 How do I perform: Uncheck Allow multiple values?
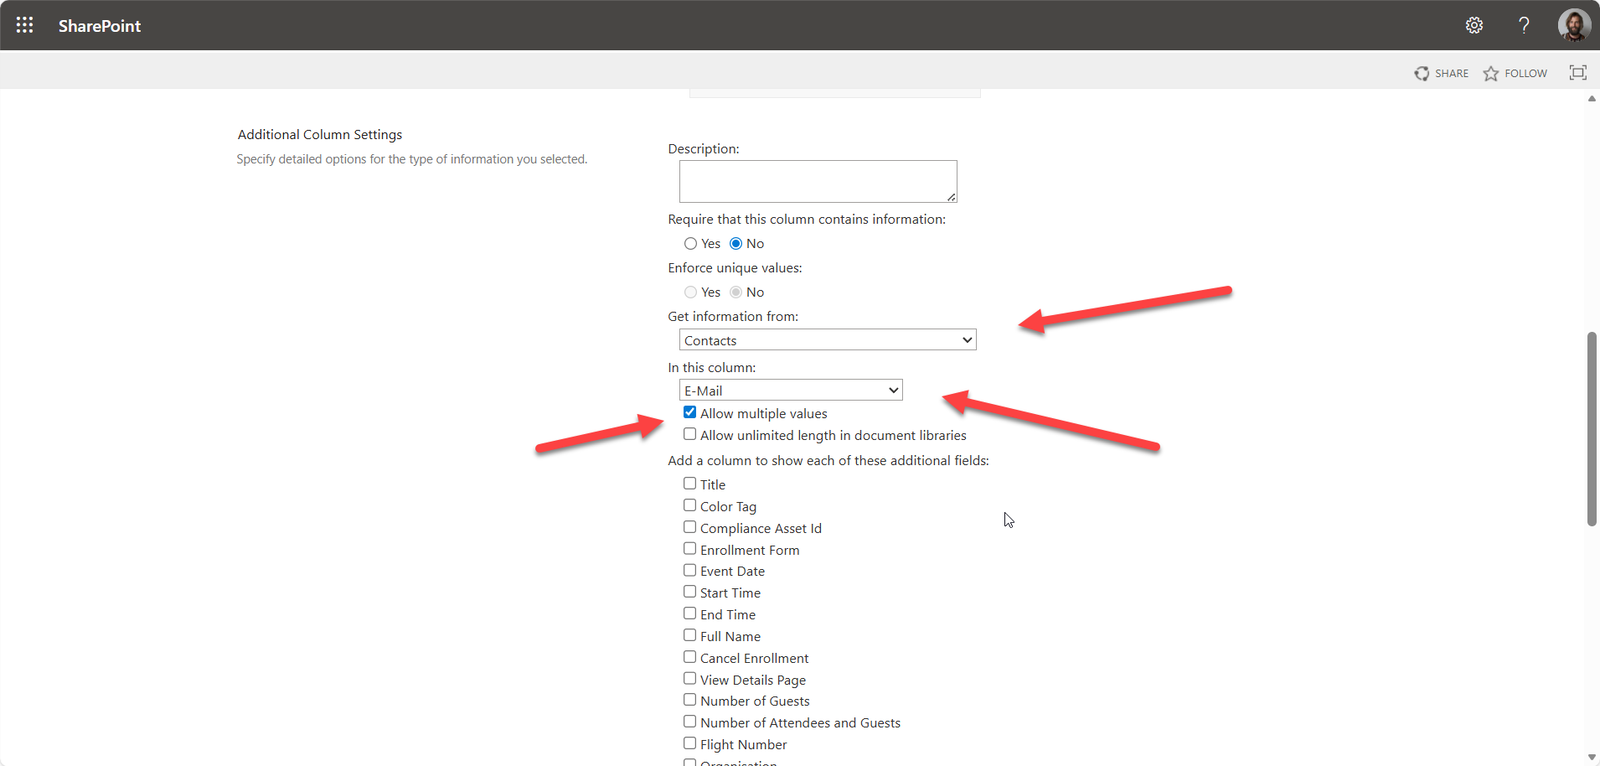click(x=690, y=413)
